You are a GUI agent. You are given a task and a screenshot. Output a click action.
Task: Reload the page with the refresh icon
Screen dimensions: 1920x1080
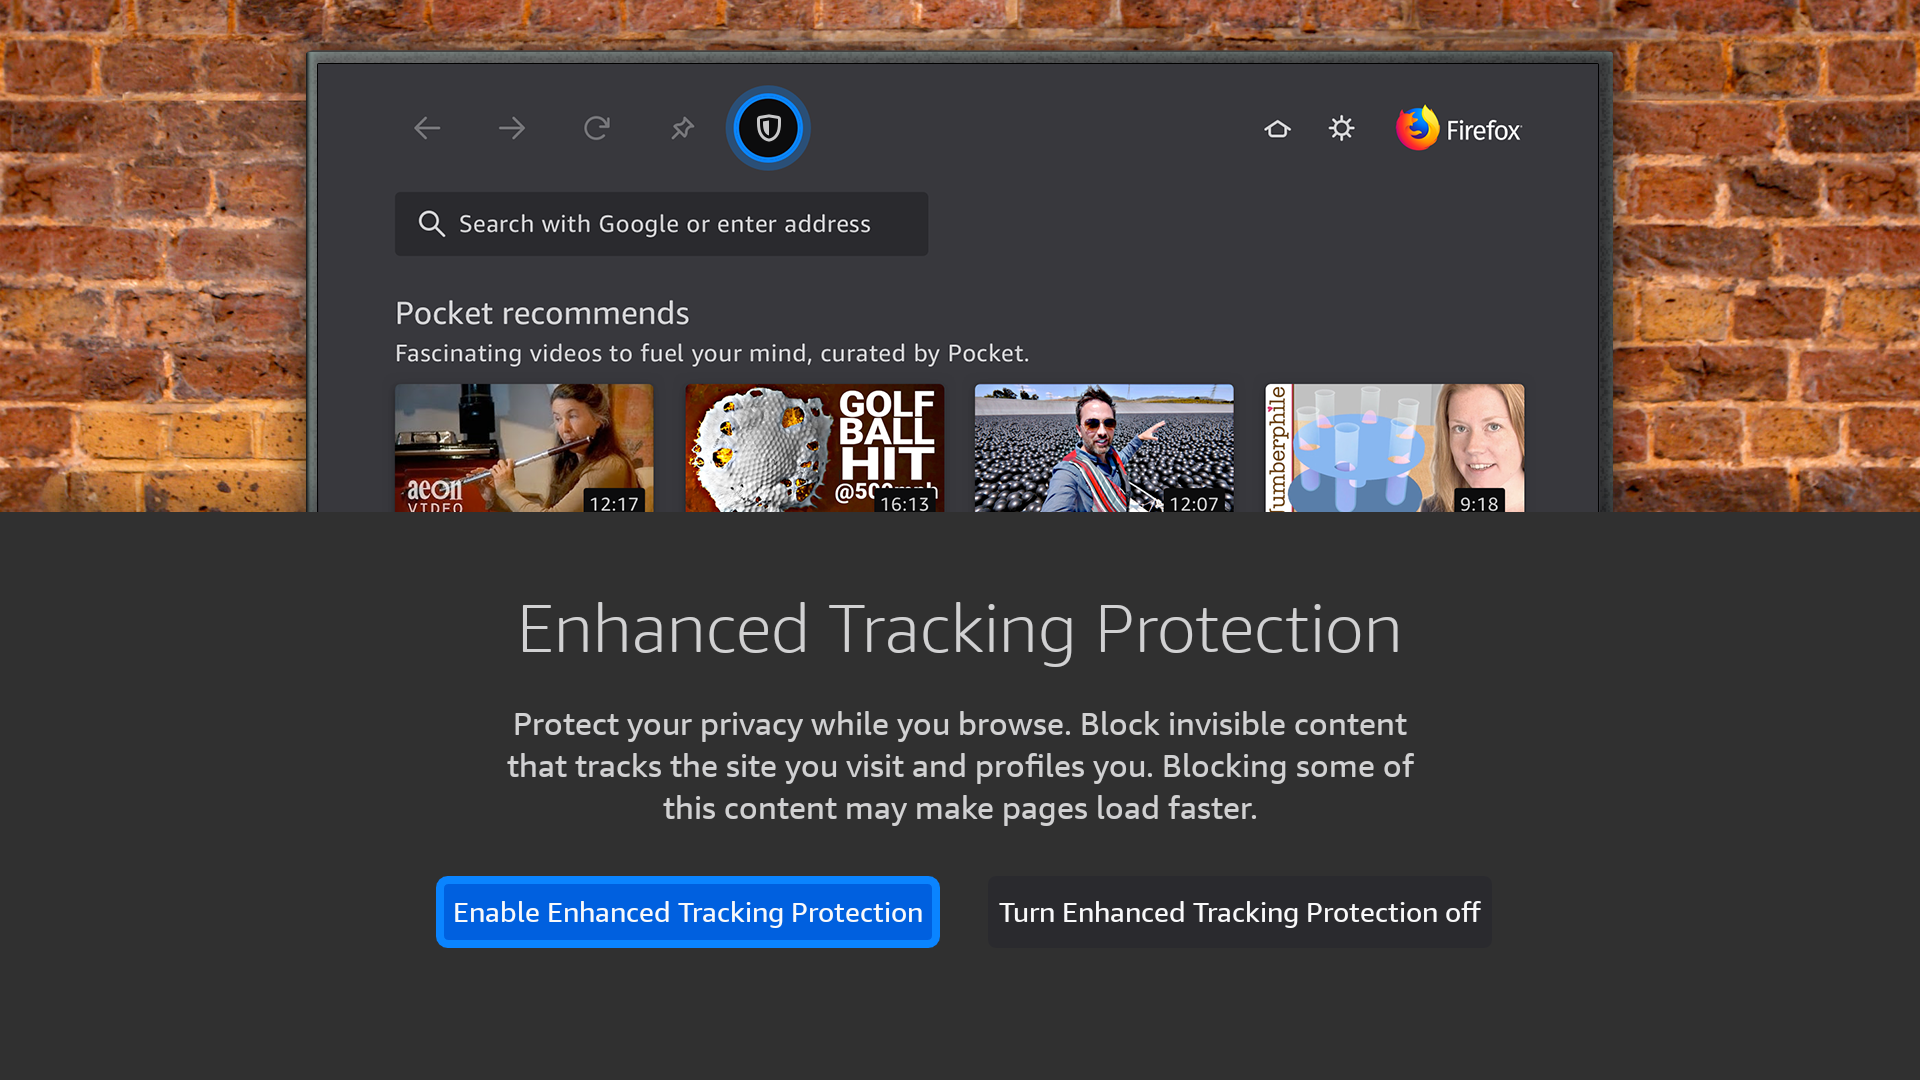coord(597,128)
